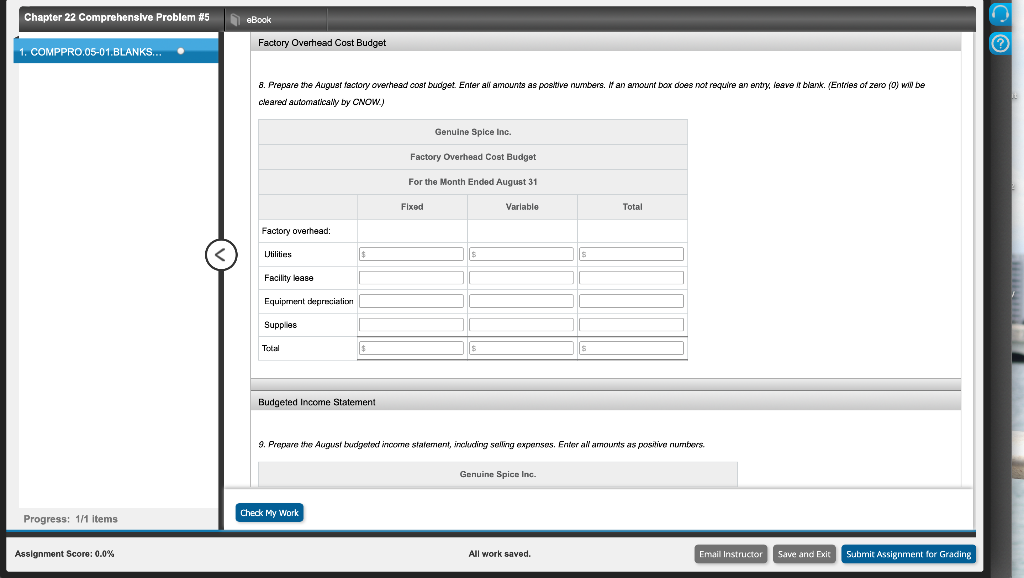The image size is (1024, 578).
Task: Click the question 9 instruction text
Action: point(481,445)
